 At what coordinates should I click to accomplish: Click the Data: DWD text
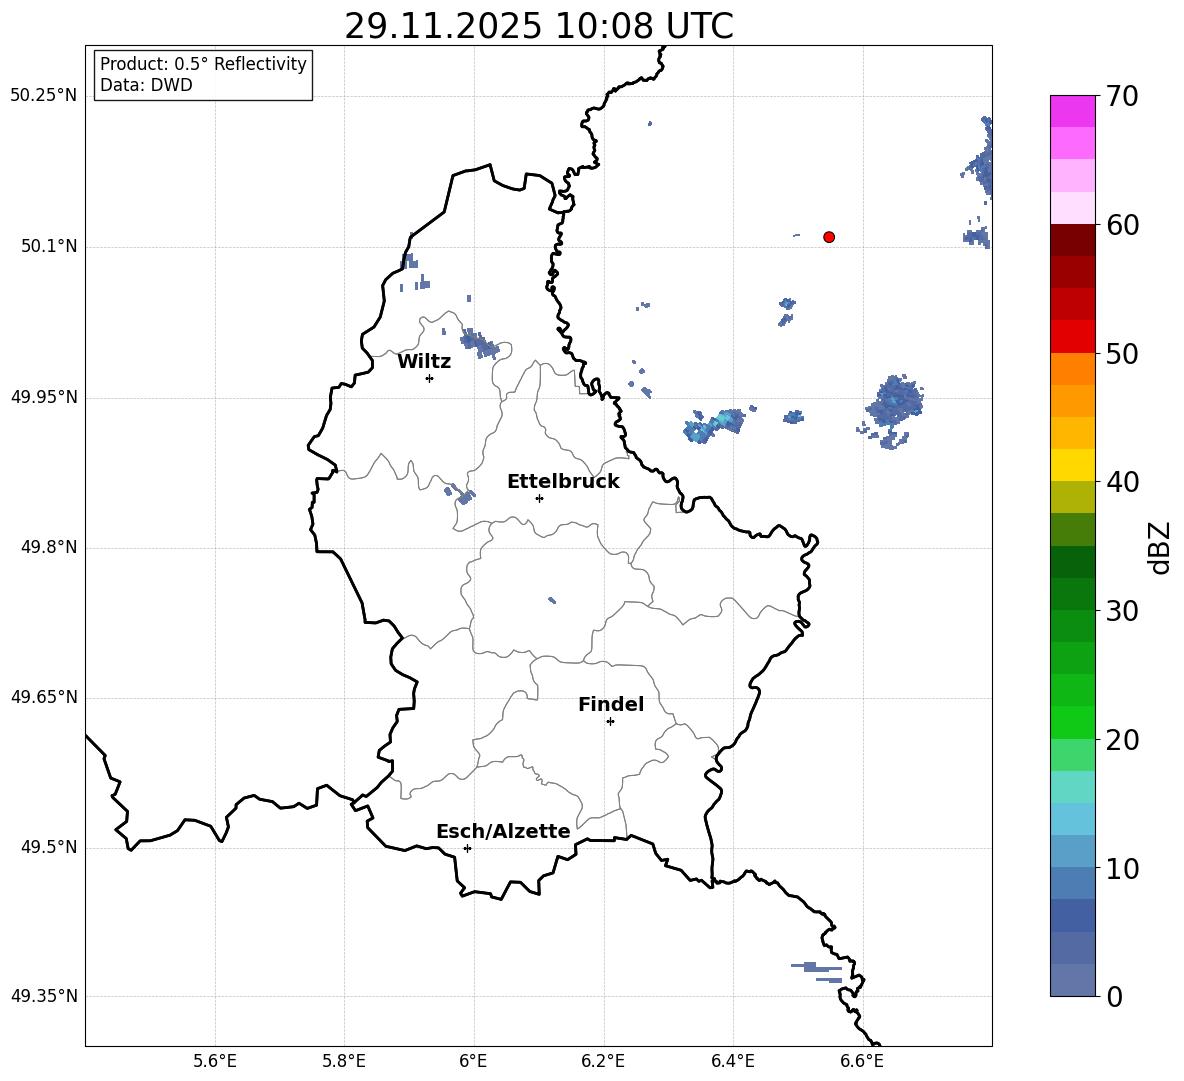(x=146, y=85)
